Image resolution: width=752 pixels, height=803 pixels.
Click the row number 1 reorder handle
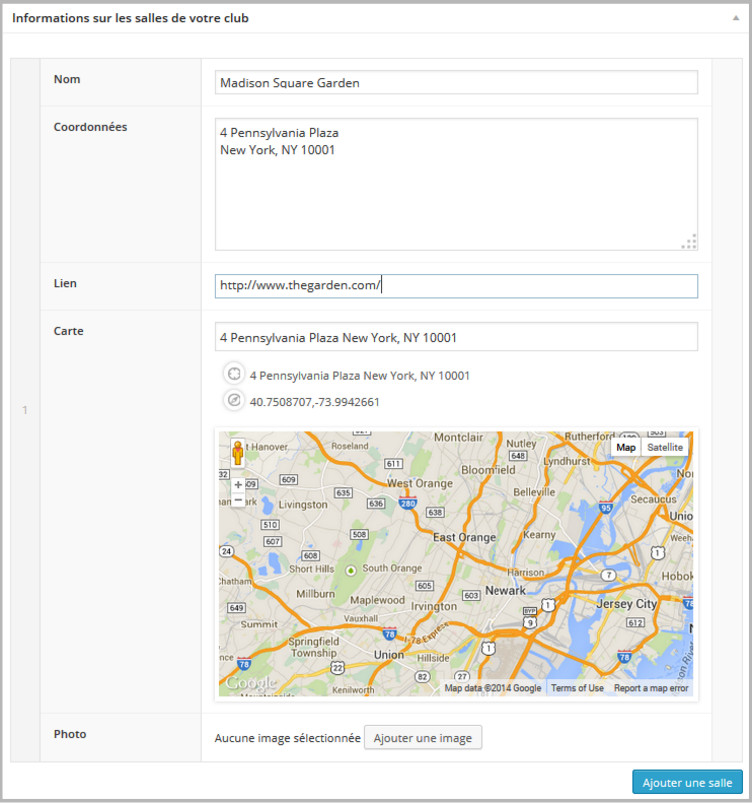25,410
